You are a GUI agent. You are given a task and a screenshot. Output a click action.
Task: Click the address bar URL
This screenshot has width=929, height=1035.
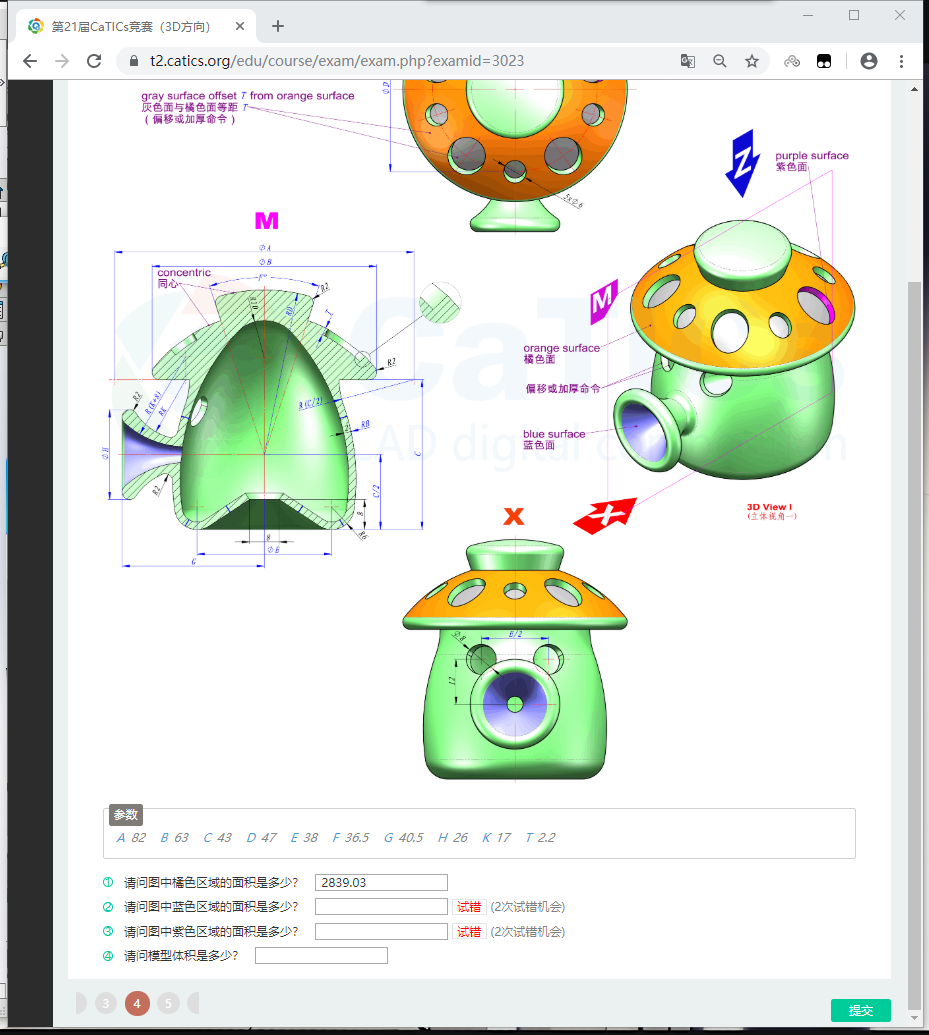pos(337,61)
